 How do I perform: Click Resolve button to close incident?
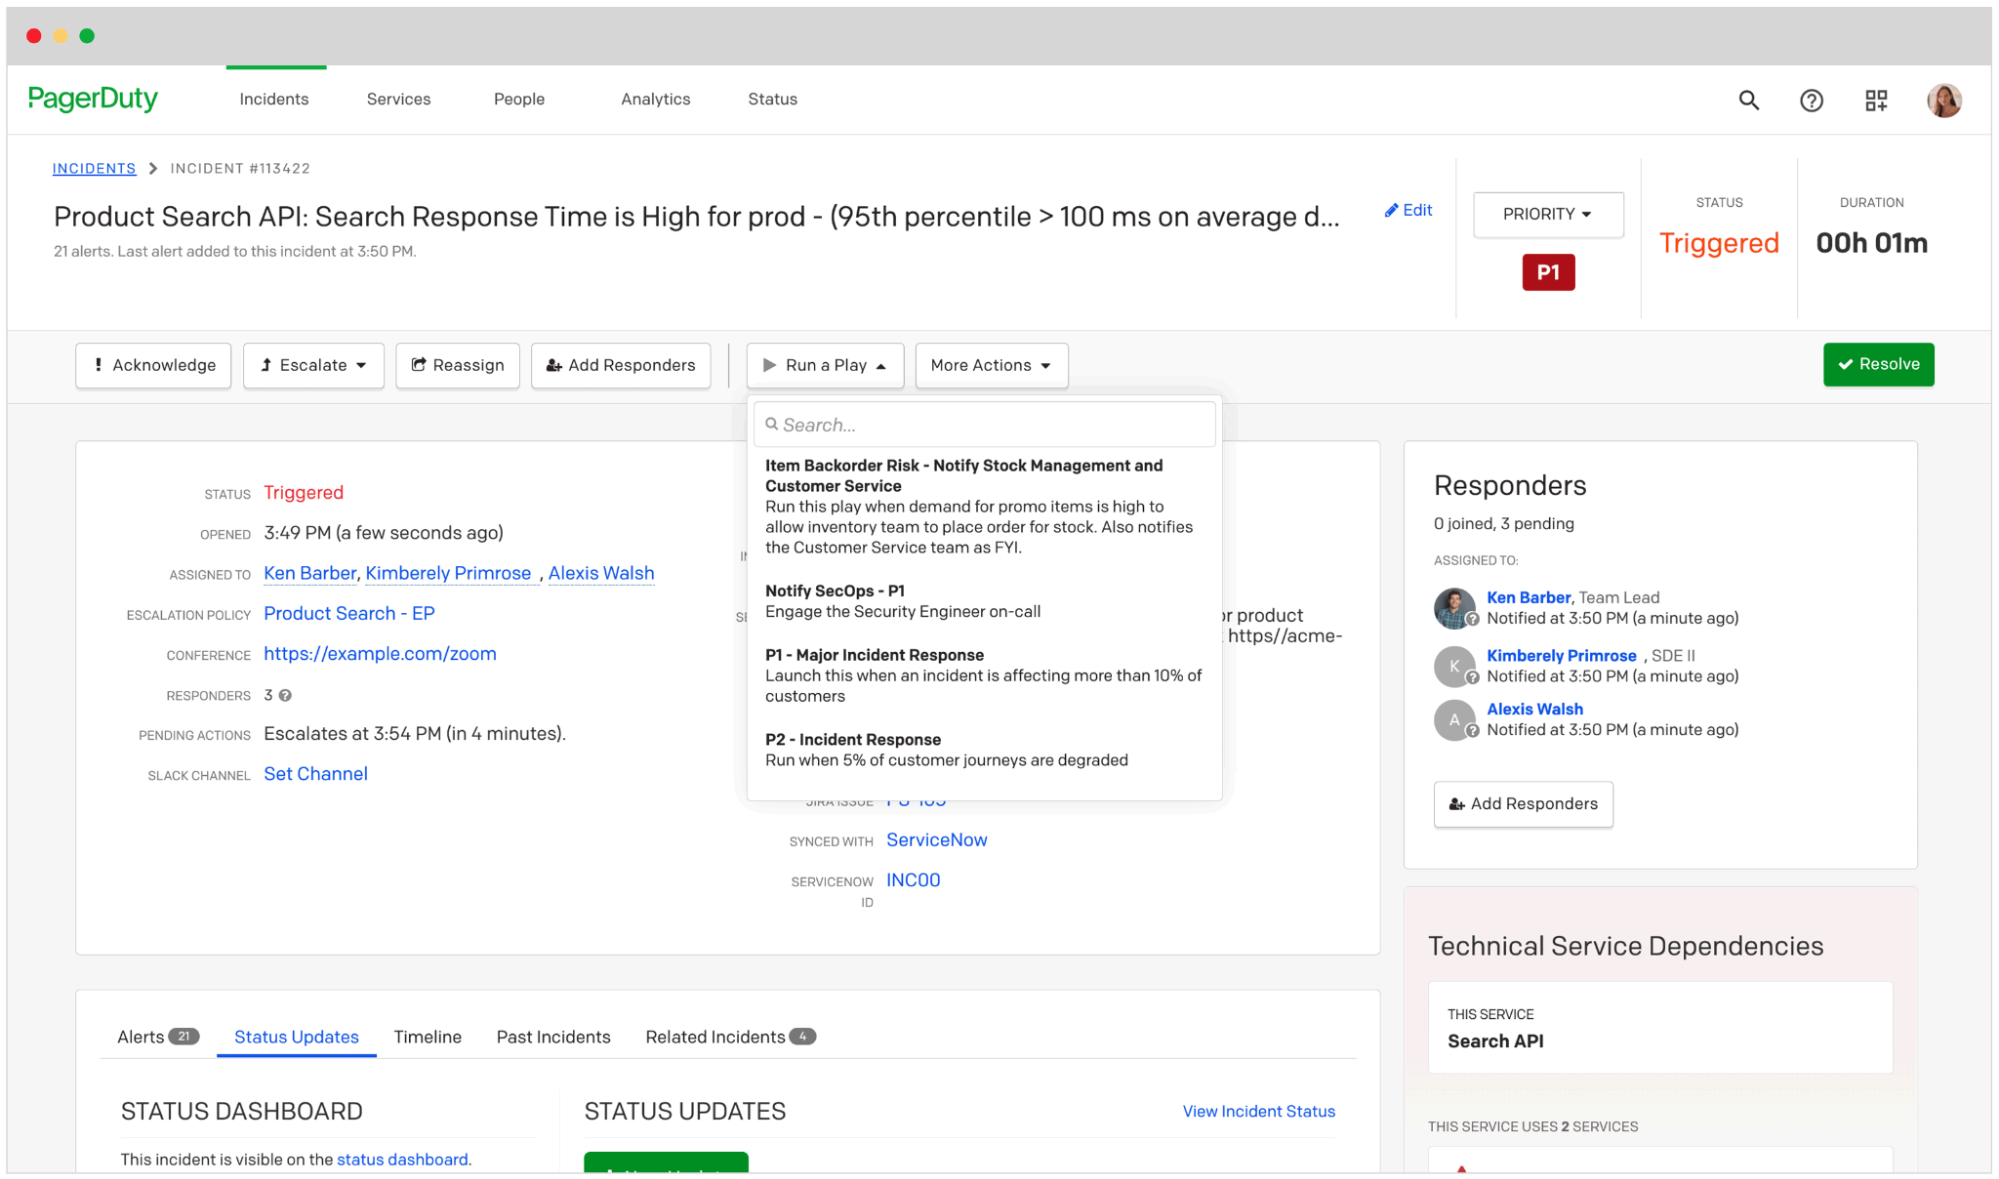coord(1878,365)
